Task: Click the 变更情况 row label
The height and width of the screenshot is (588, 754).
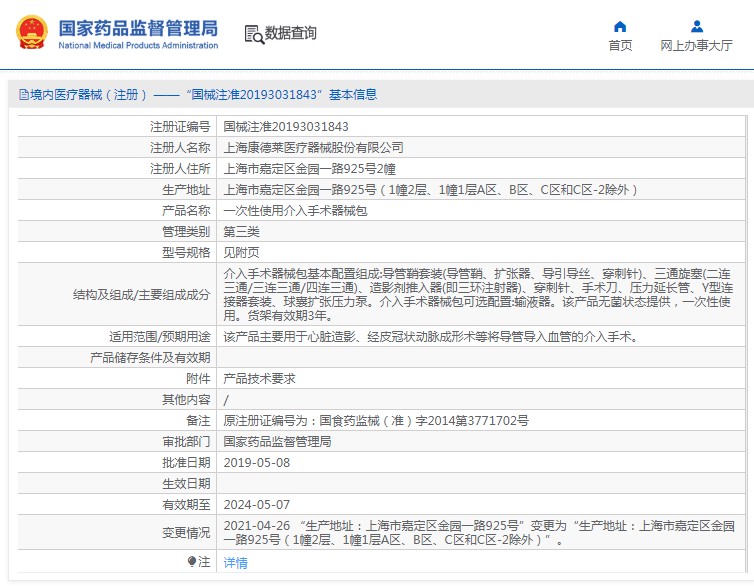Action: coord(186,533)
